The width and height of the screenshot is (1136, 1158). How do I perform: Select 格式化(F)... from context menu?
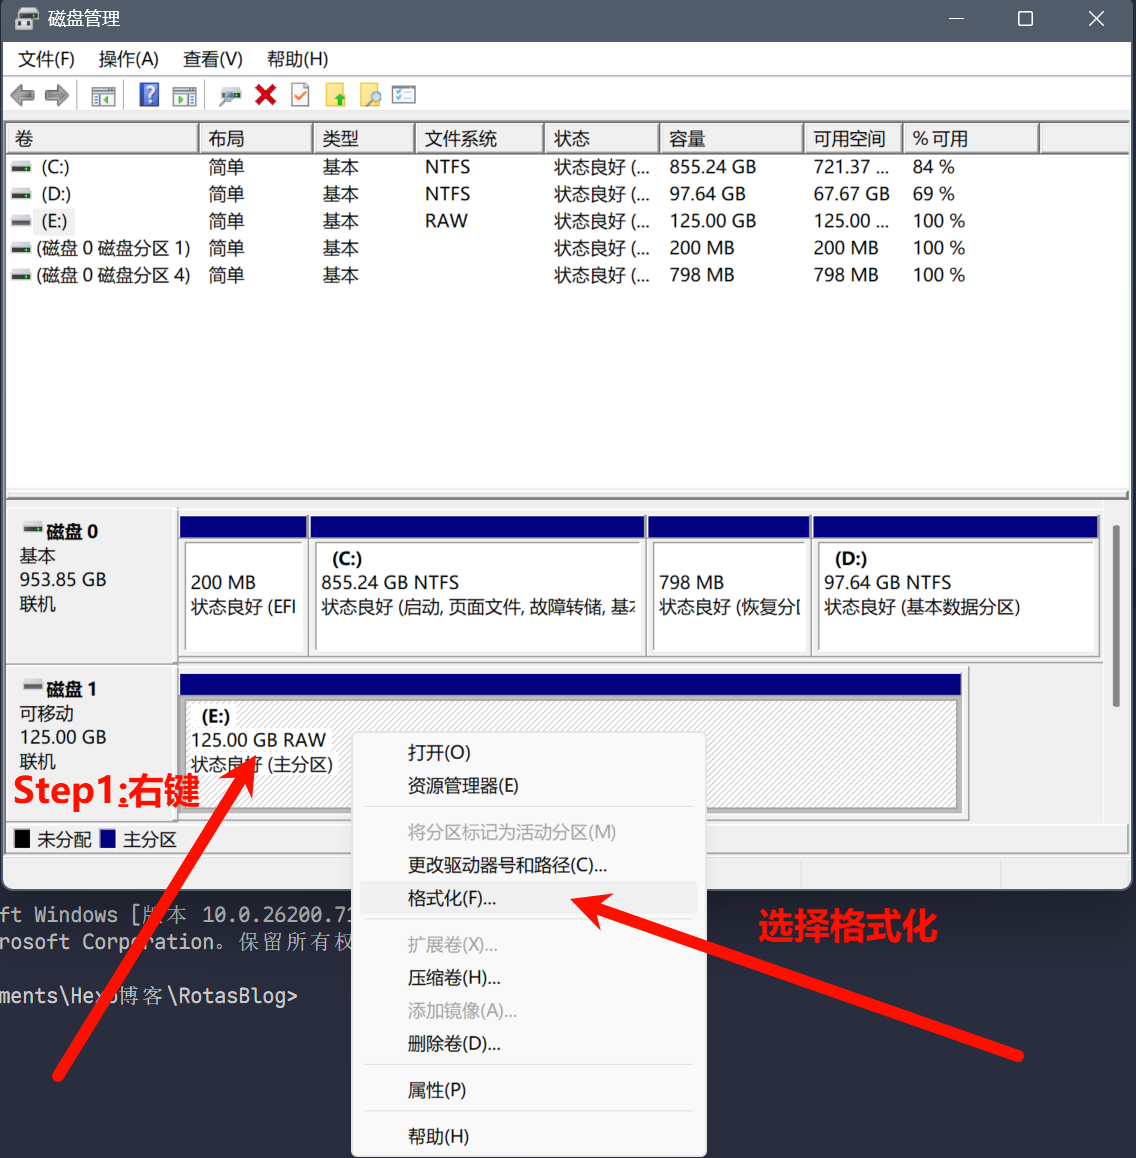[452, 898]
